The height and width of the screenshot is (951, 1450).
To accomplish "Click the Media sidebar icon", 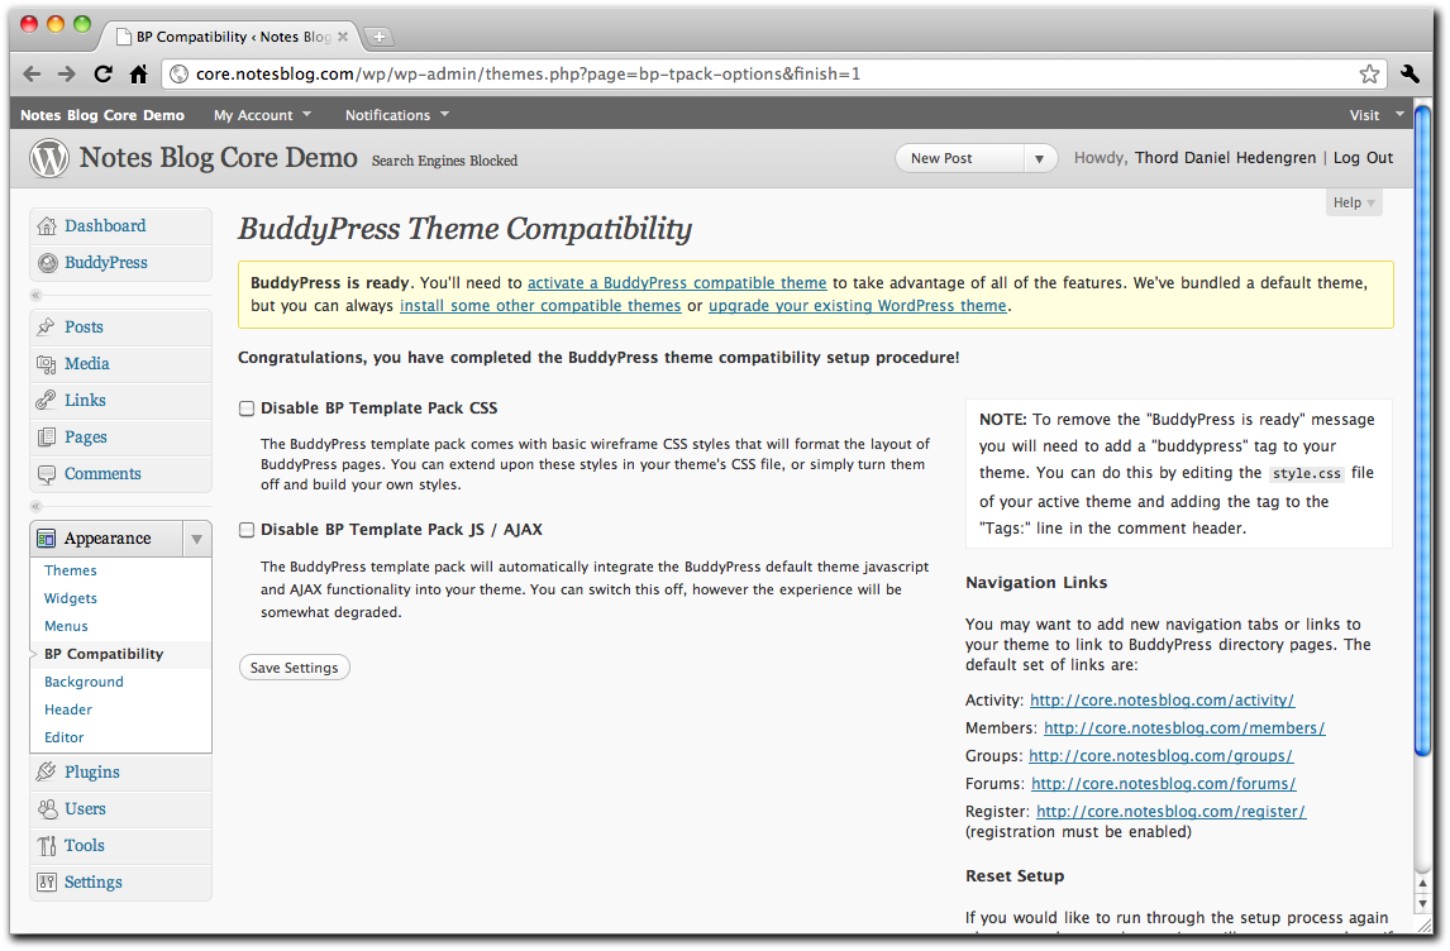I will (x=46, y=364).
